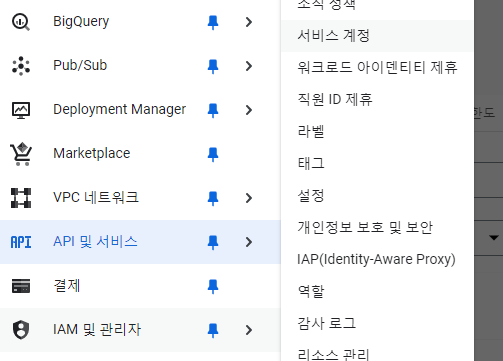This screenshot has width=503, height=361.
Task: Select 리소스 관리 in the submenu
Action: tap(377, 351)
